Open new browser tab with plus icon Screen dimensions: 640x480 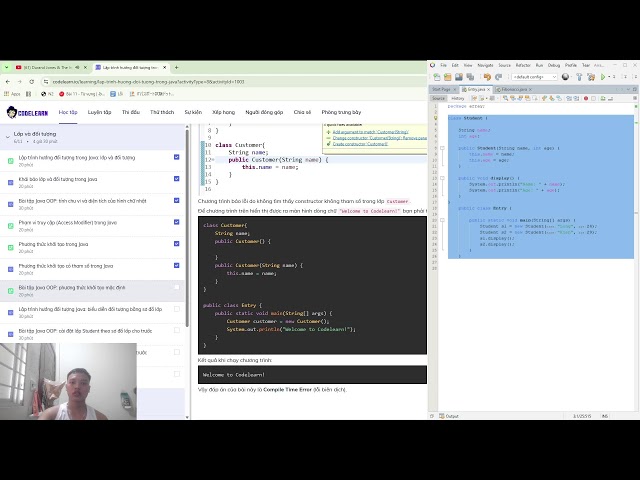tap(176, 67)
